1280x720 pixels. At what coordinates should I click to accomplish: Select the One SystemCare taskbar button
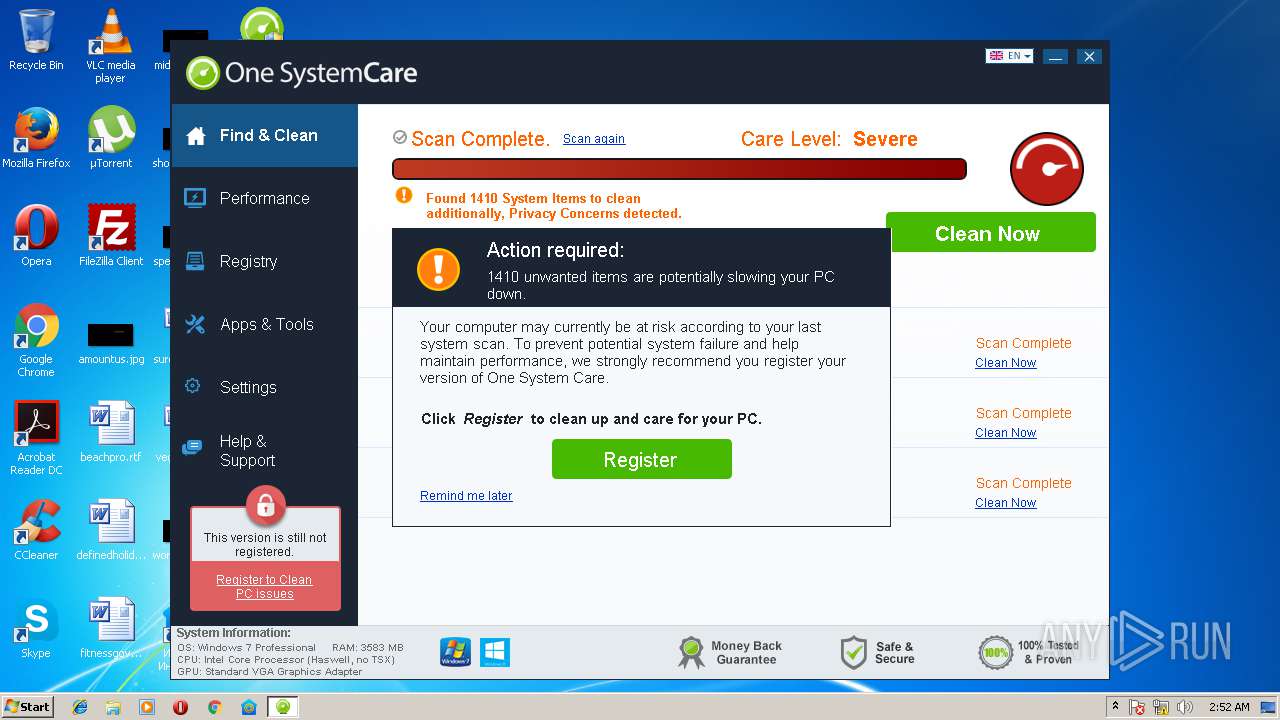[283, 707]
